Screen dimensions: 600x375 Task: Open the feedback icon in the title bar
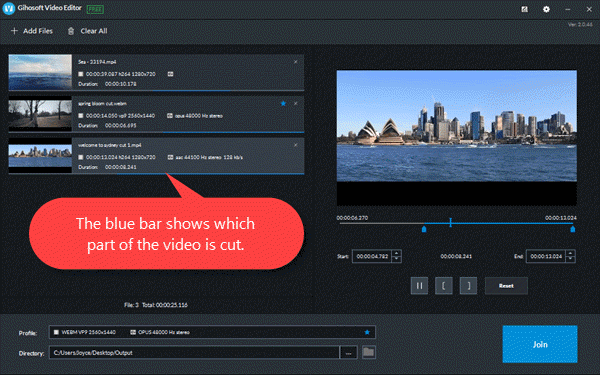pyautogui.click(x=525, y=9)
